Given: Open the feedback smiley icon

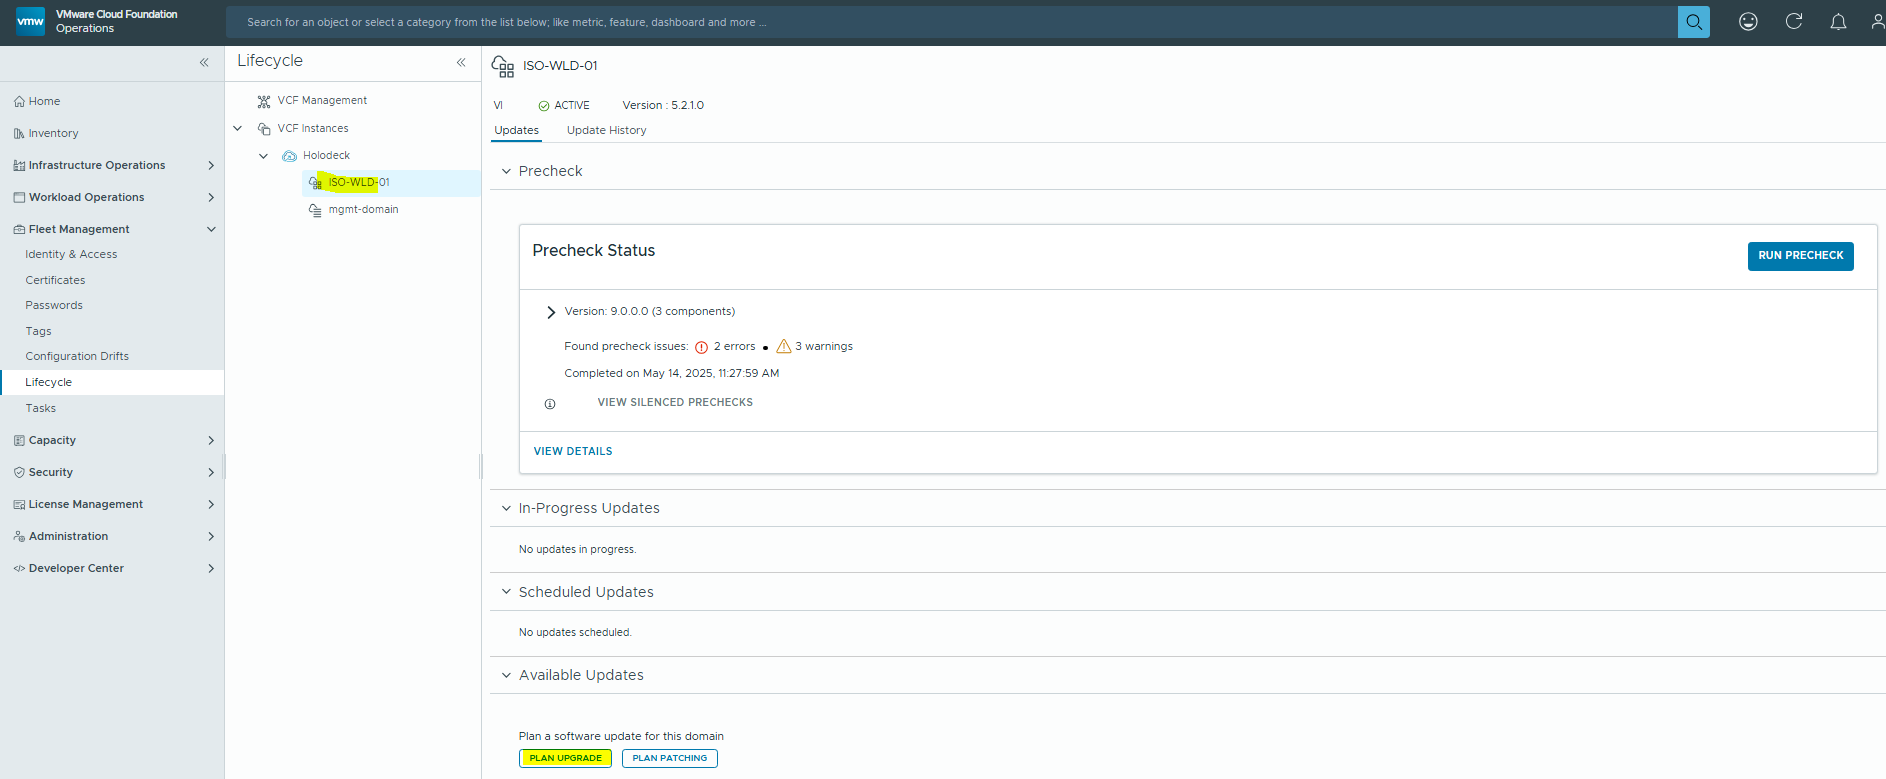Looking at the screenshot, I should tap(1747, 22).
